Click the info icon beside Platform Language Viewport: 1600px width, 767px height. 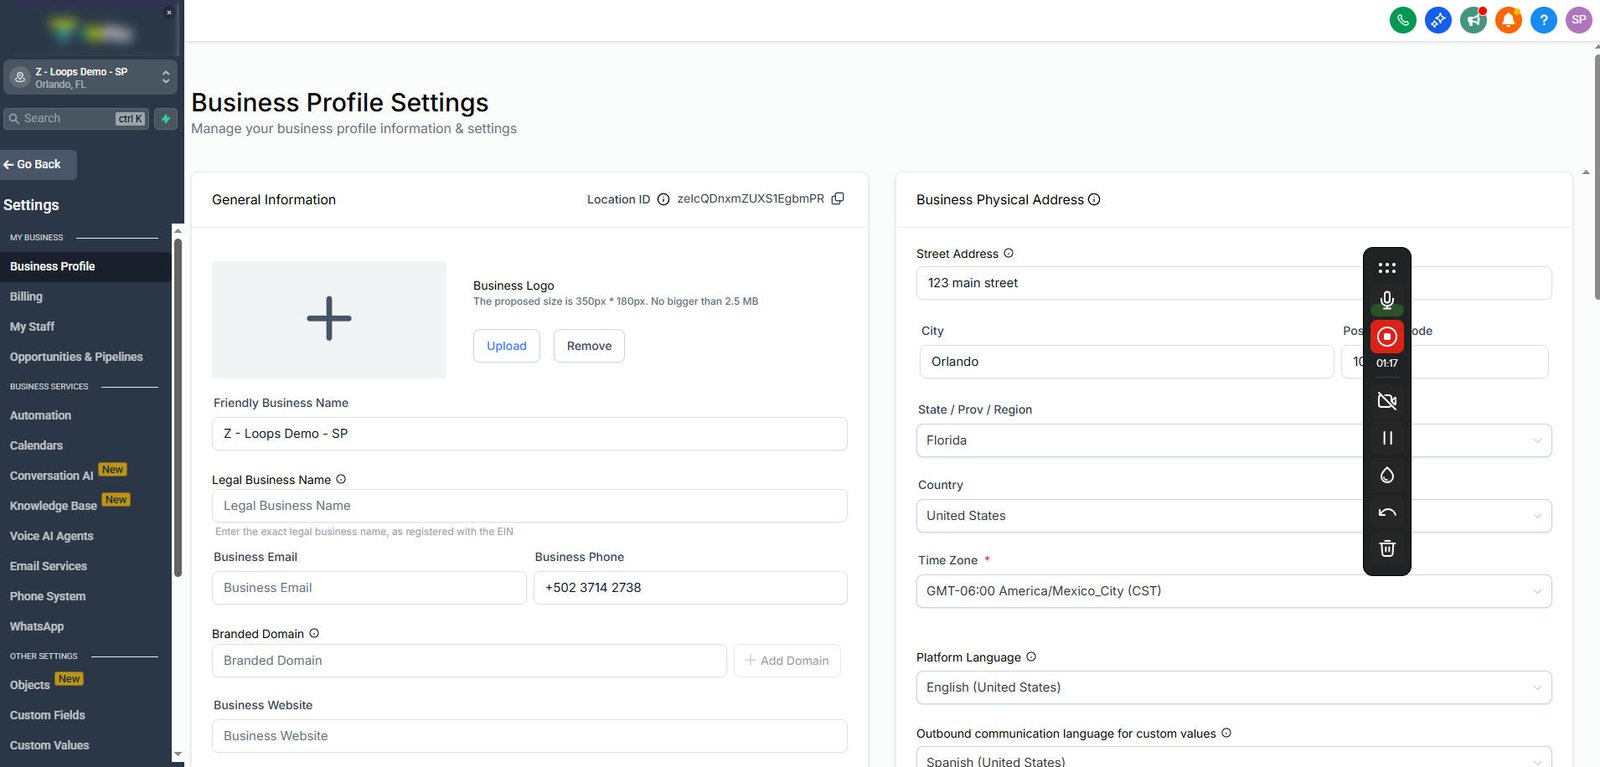pyautogui.click(x=1031, y=657)
